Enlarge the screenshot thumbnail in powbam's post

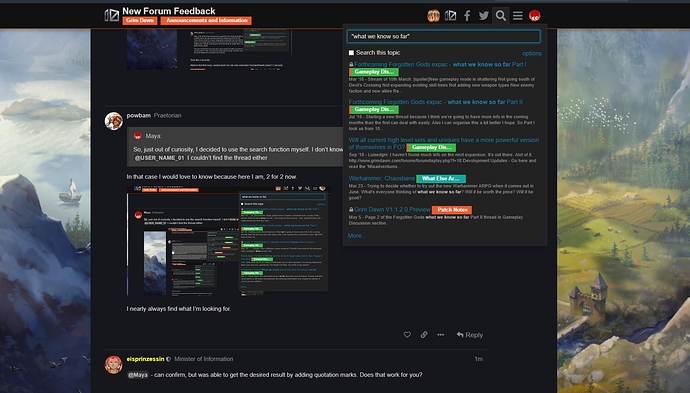coord(228,241)
